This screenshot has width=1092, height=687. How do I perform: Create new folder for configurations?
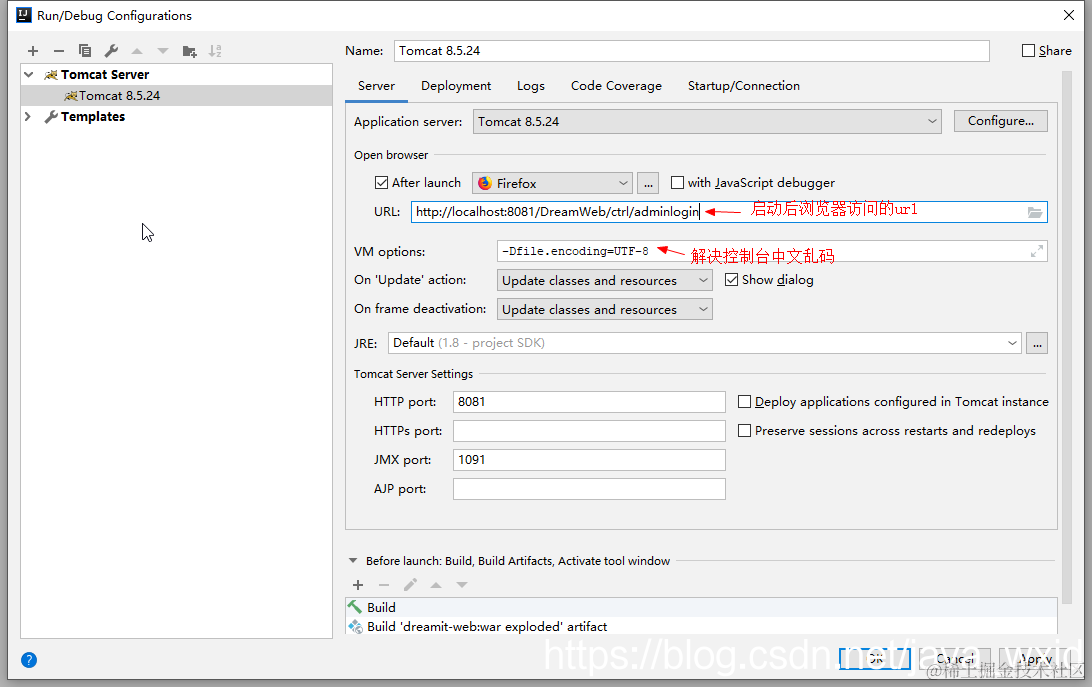[x=189, y=51]
